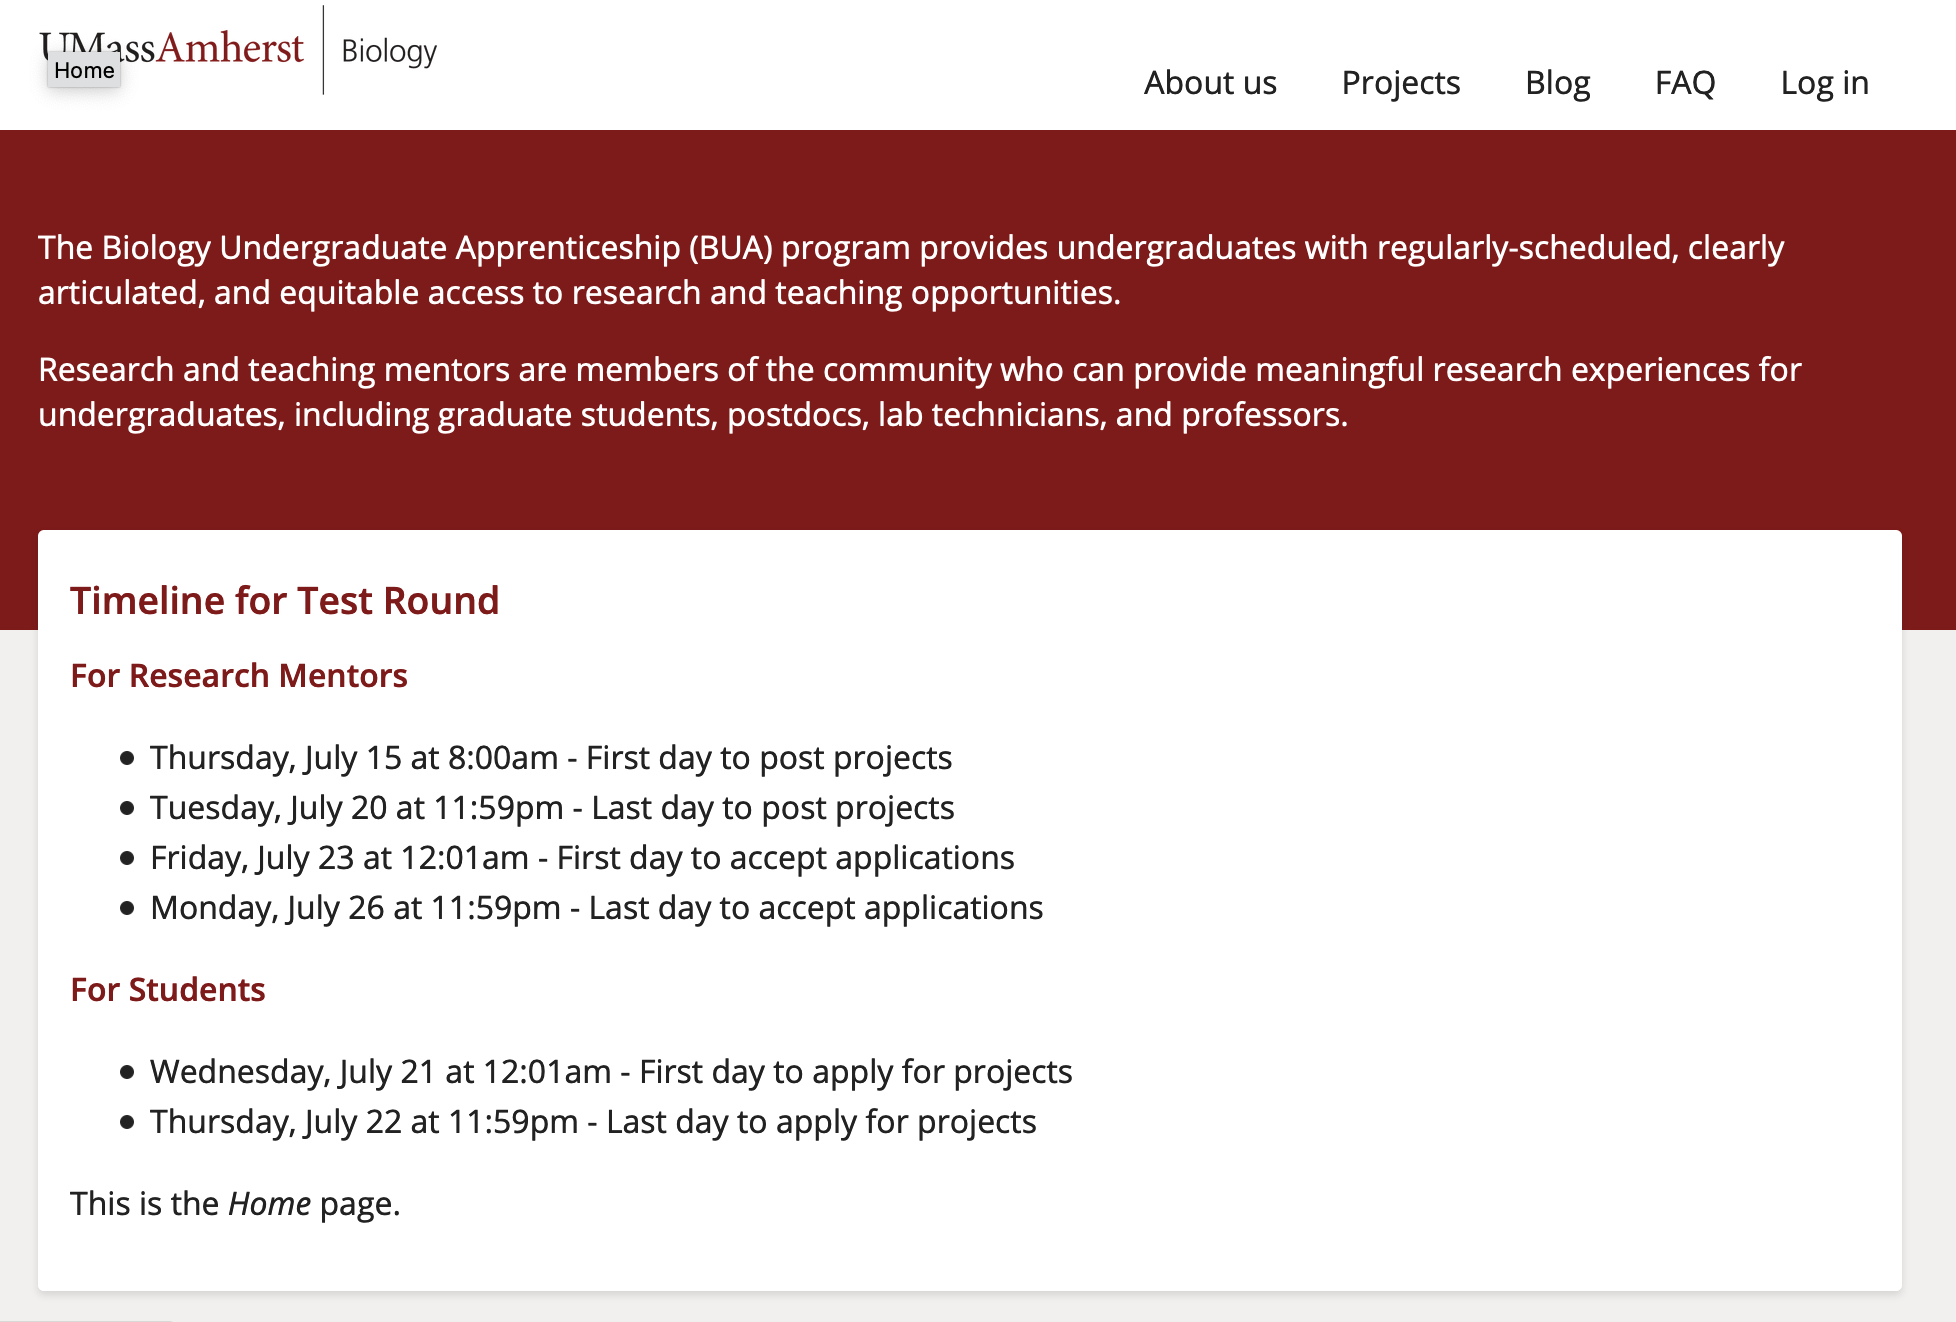Click the Log in link
1956x1322 pixels.
pyautogui.click(x=1824, y=83)
